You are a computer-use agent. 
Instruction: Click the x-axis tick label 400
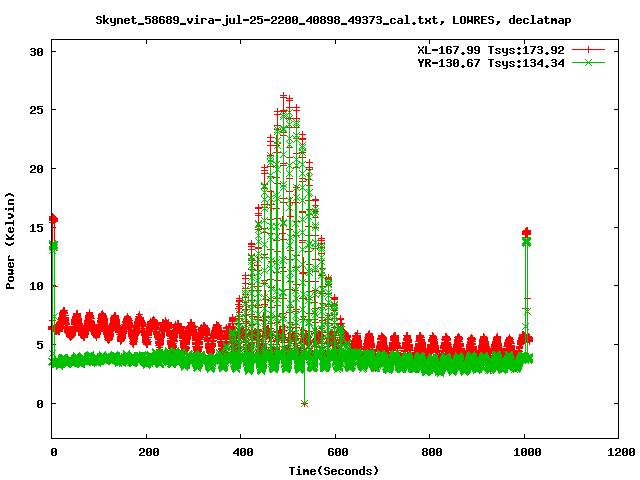point(243,452)
